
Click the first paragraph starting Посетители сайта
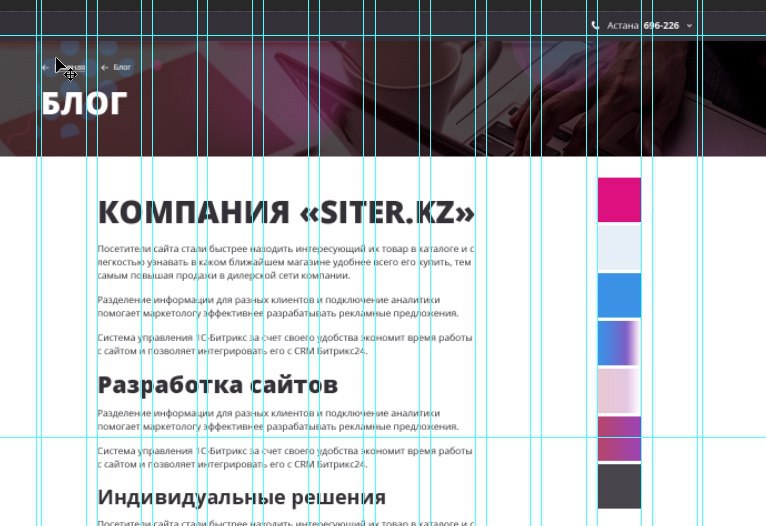286,262
